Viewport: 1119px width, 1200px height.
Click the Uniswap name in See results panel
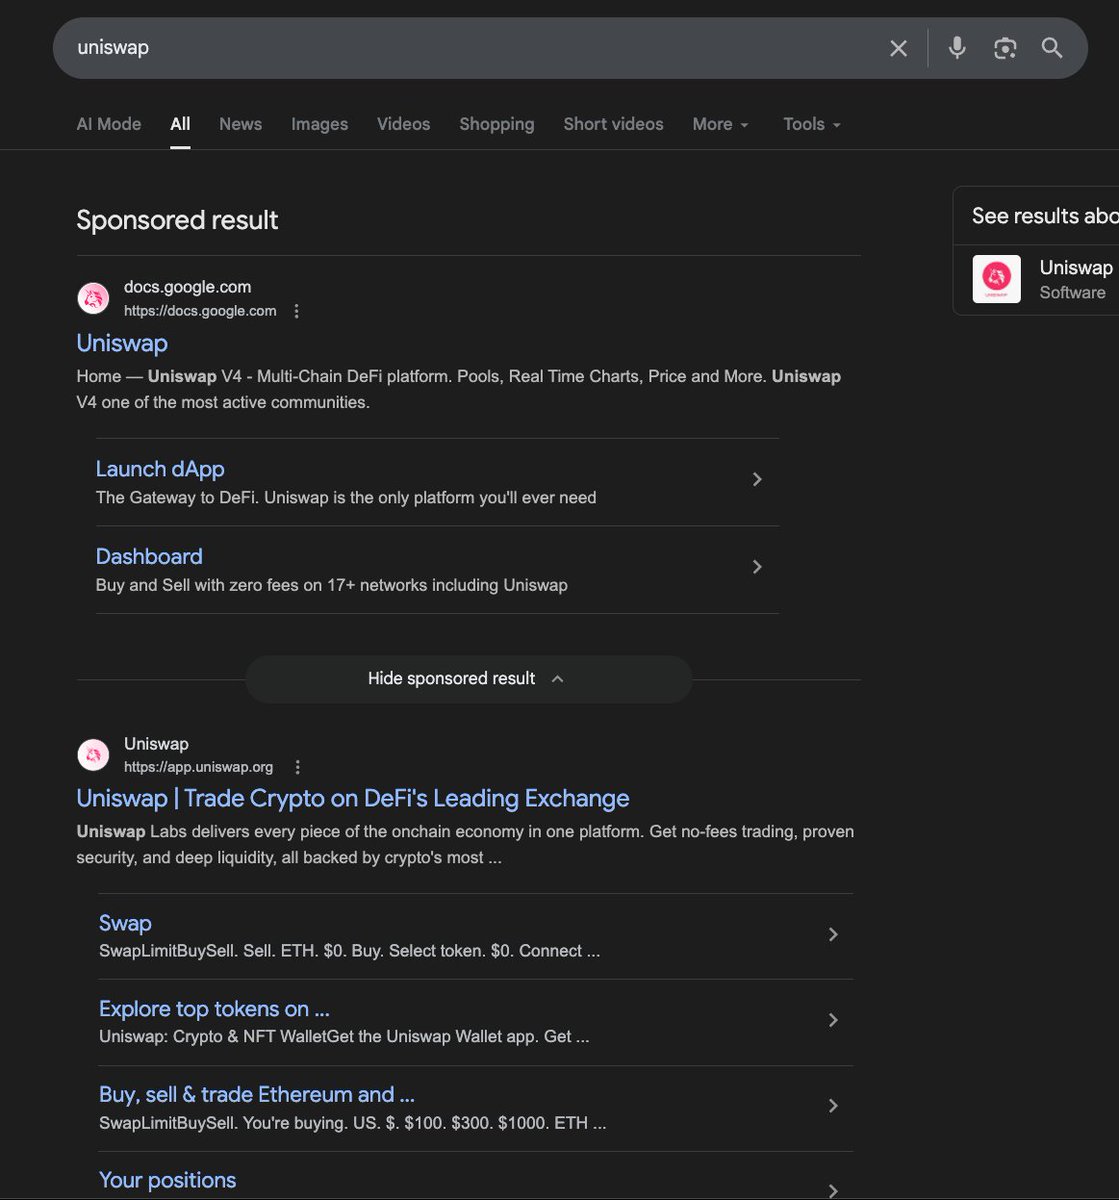click(1076, 267)
